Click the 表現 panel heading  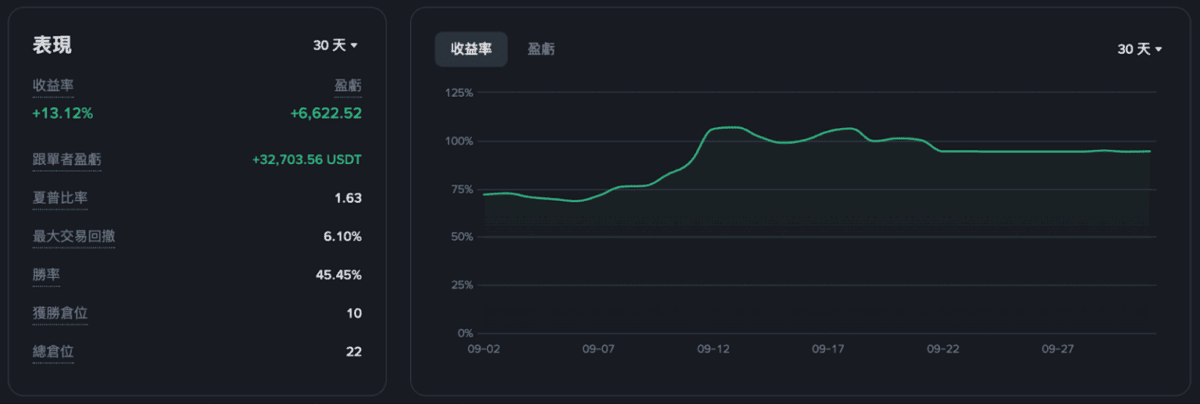pos(52,45)
